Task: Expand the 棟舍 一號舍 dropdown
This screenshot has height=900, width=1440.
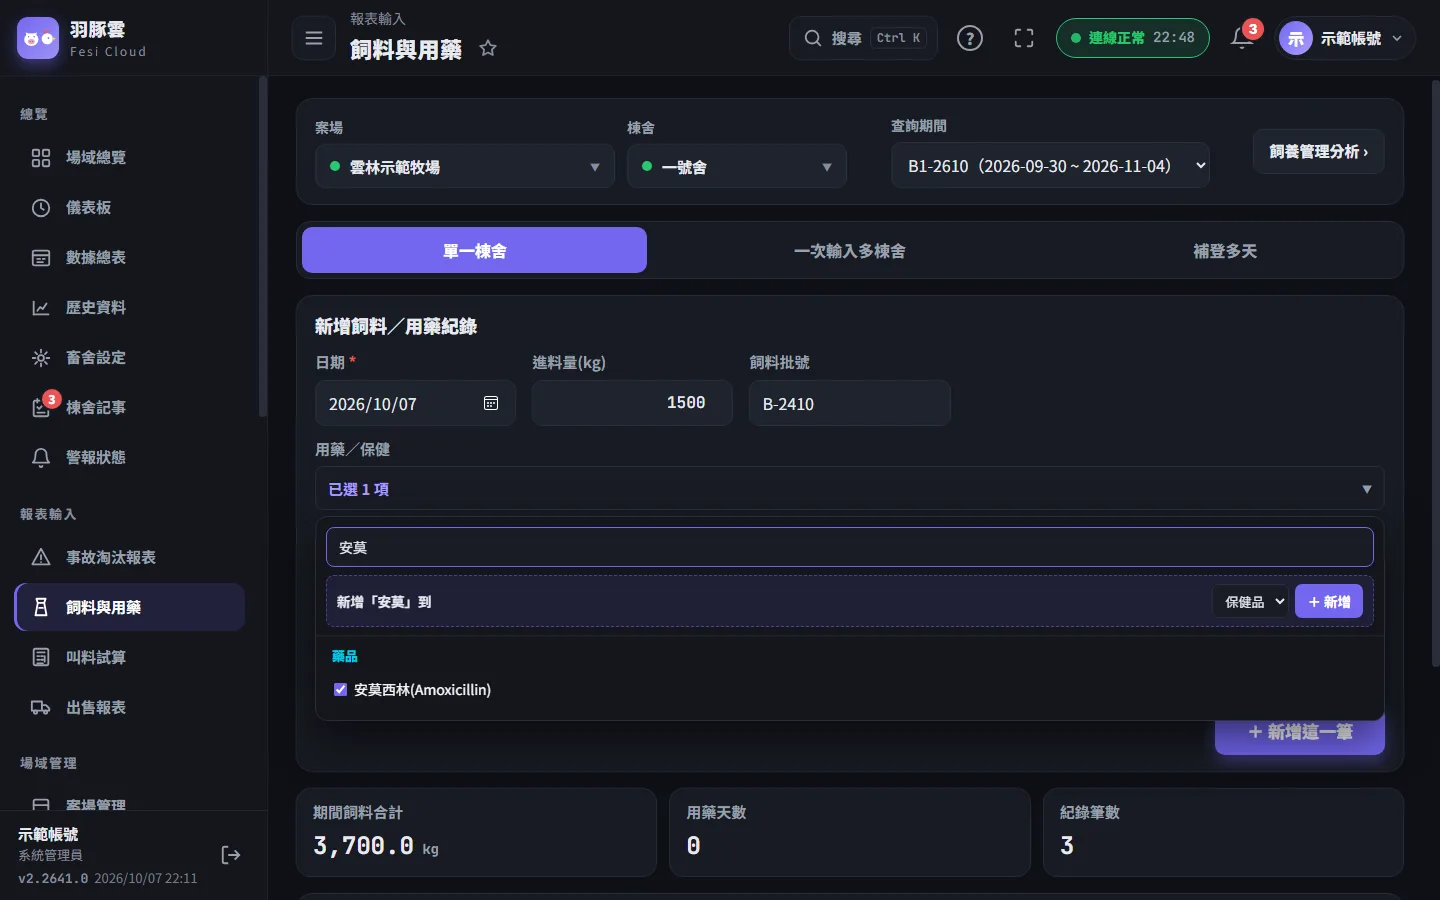Action: tap(737, 167)
